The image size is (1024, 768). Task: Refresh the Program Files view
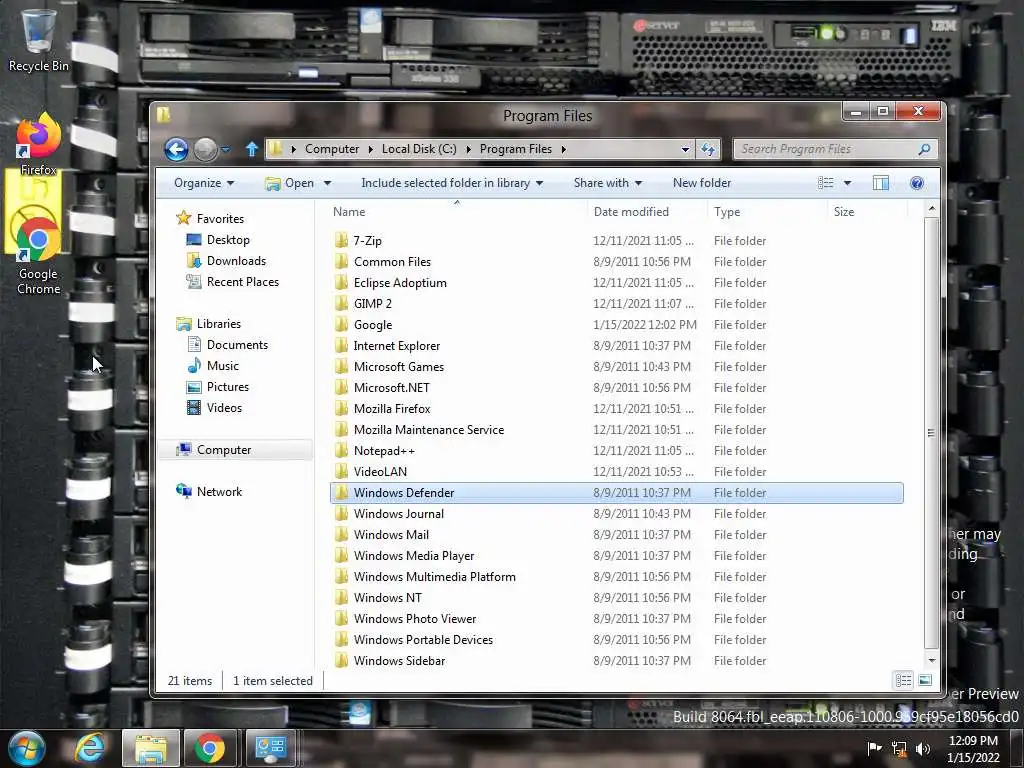pyautogui.click(x=708, y=149)
